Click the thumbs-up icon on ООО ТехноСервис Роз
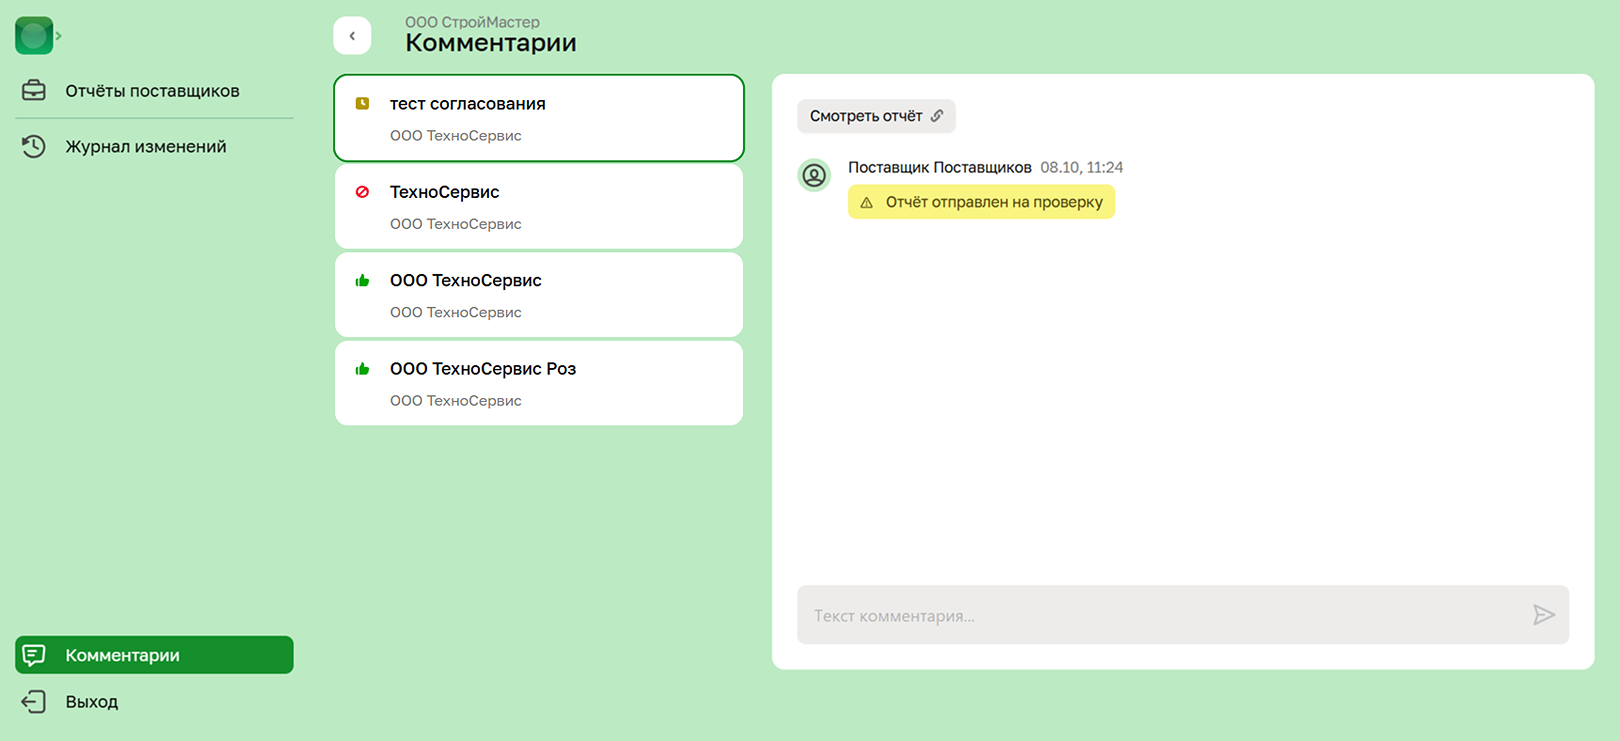This screenshot has width=1620, height=741. tap(362, 369)
